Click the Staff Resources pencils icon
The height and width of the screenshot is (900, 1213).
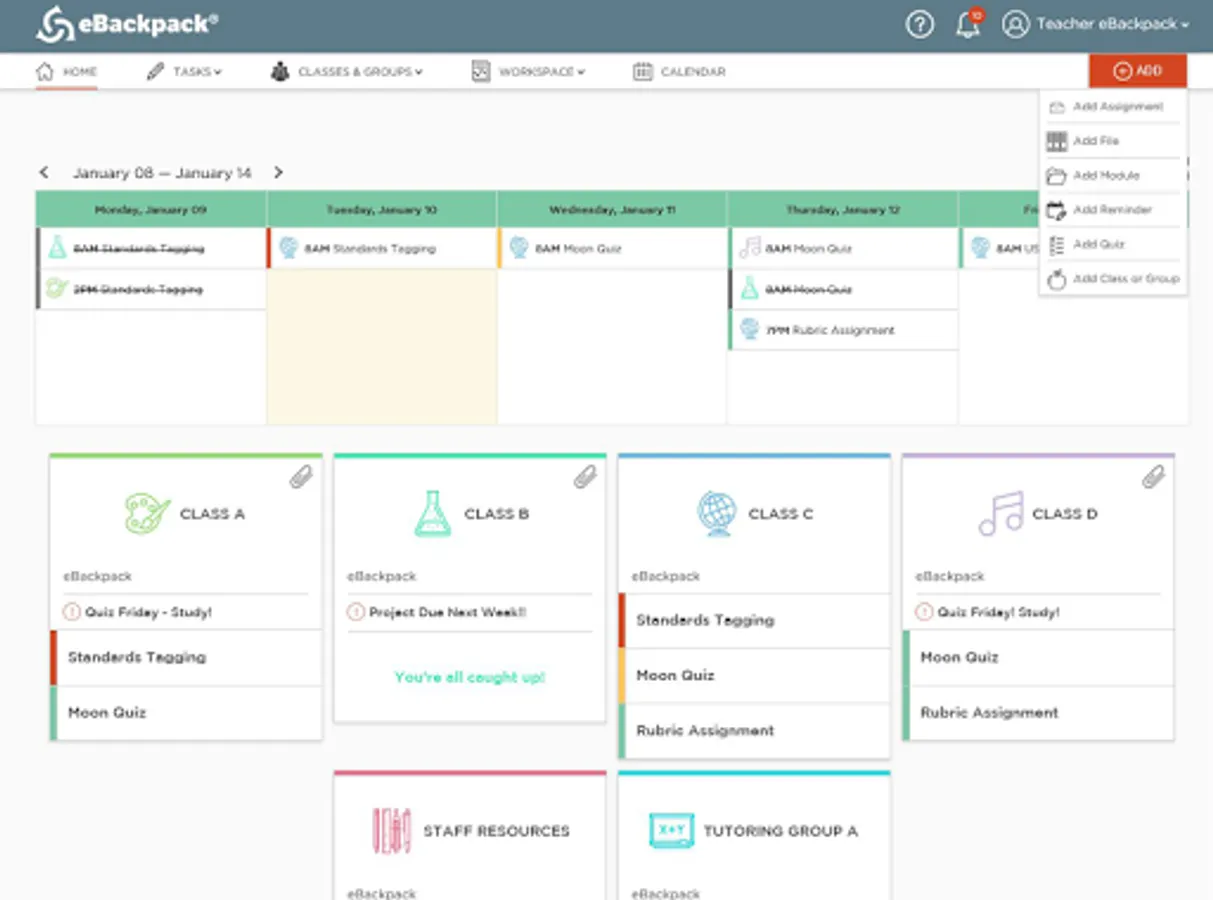tap(391, 831)
